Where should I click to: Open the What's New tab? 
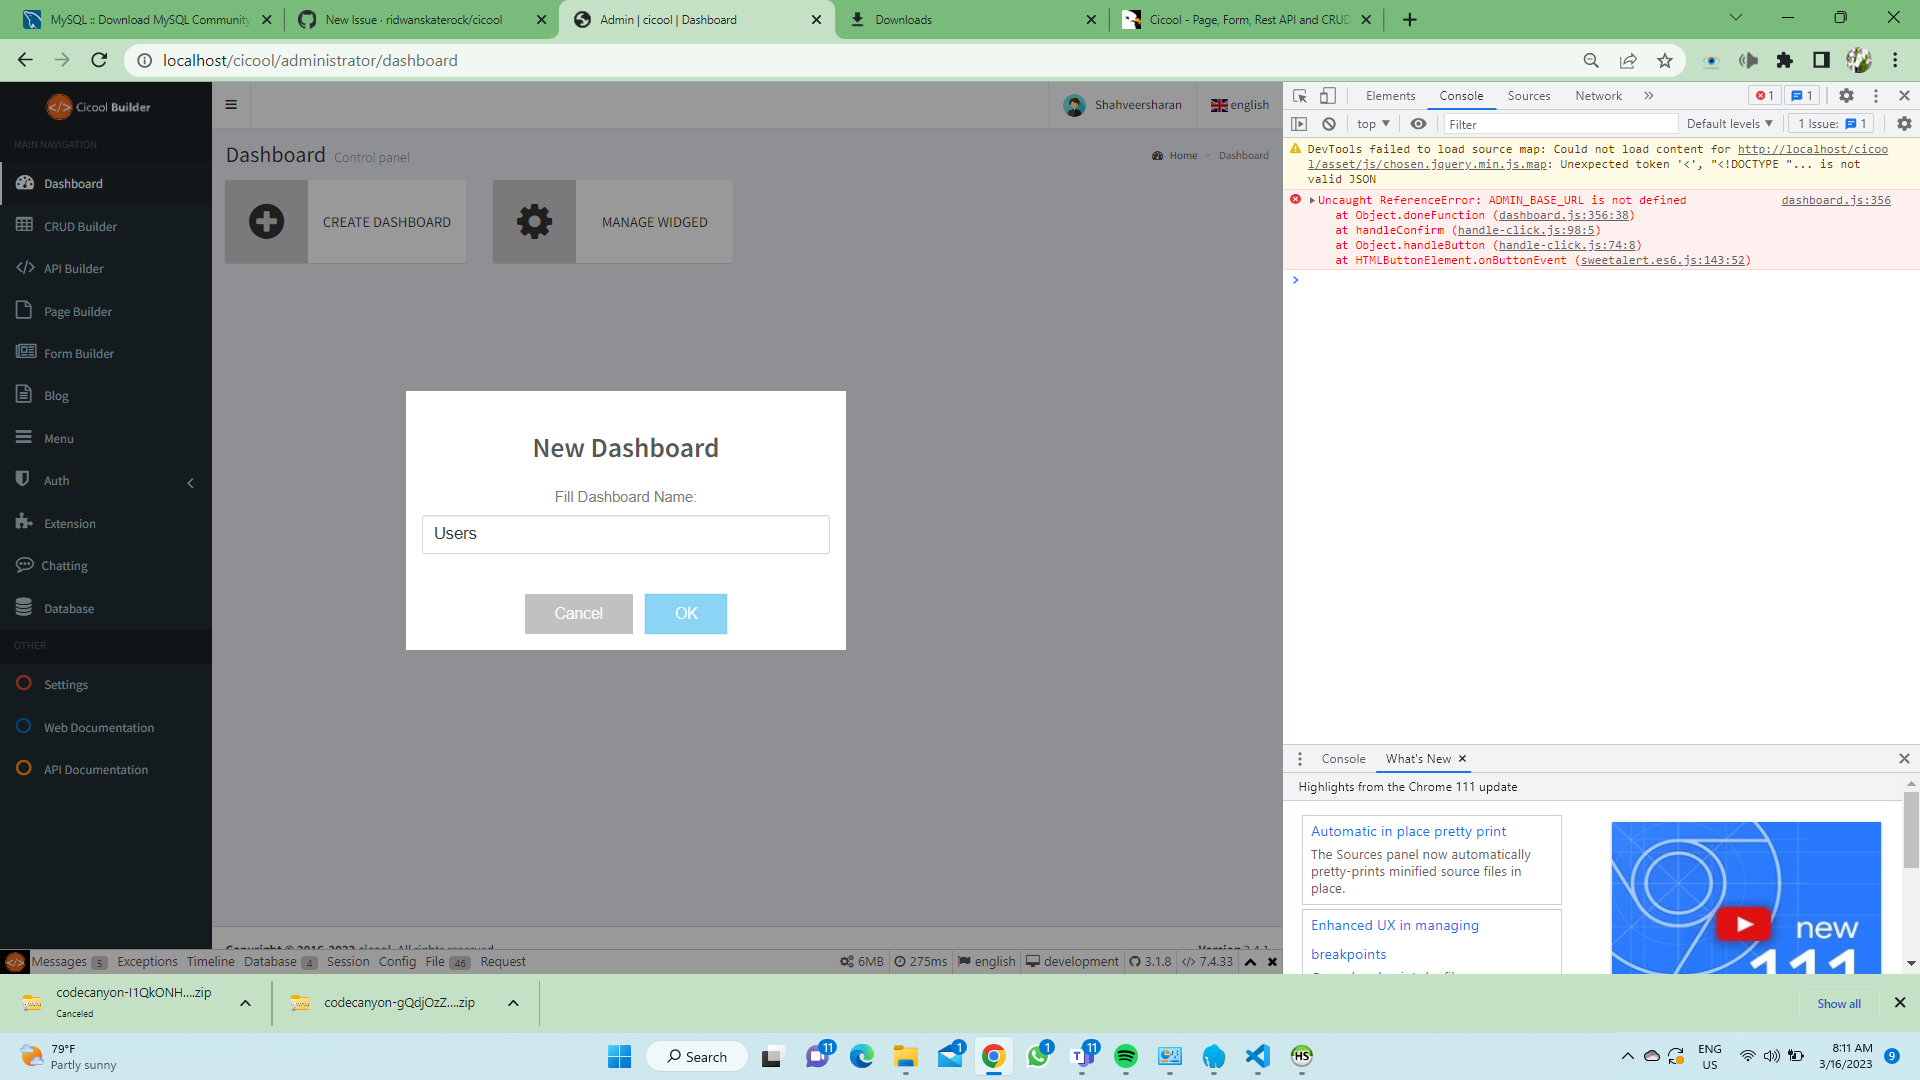1419,758
